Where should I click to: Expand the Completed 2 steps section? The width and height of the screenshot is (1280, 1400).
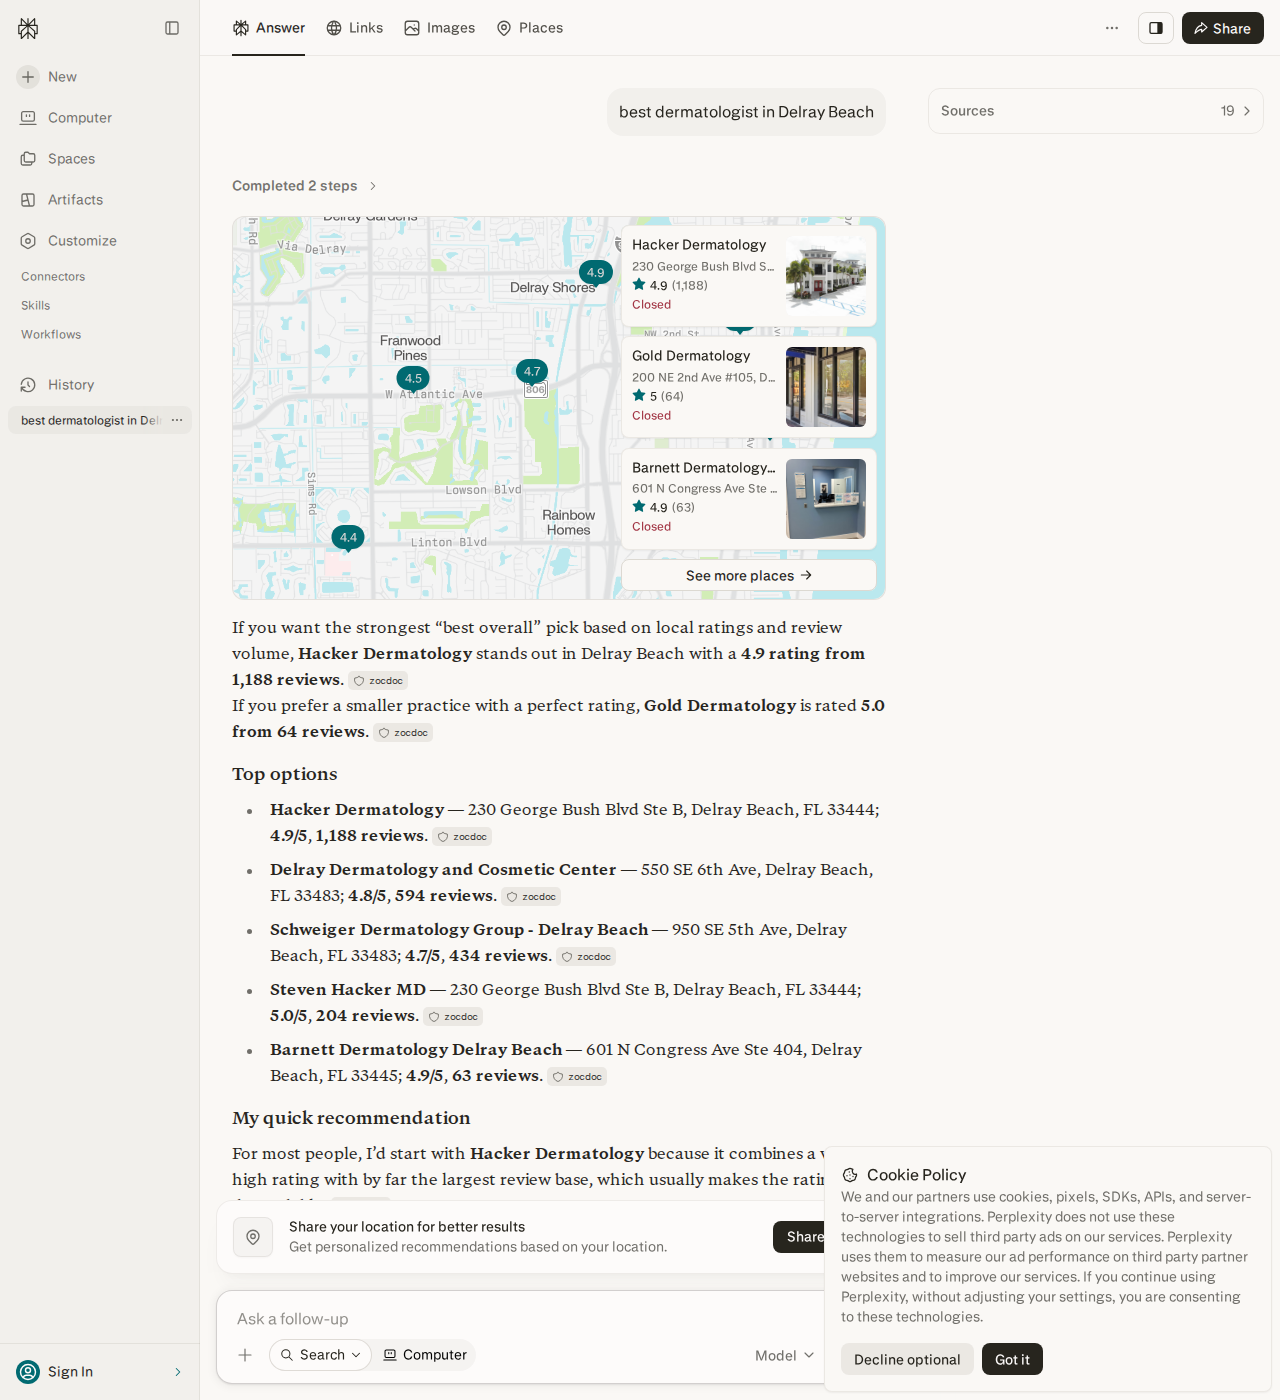coord(304,186)
